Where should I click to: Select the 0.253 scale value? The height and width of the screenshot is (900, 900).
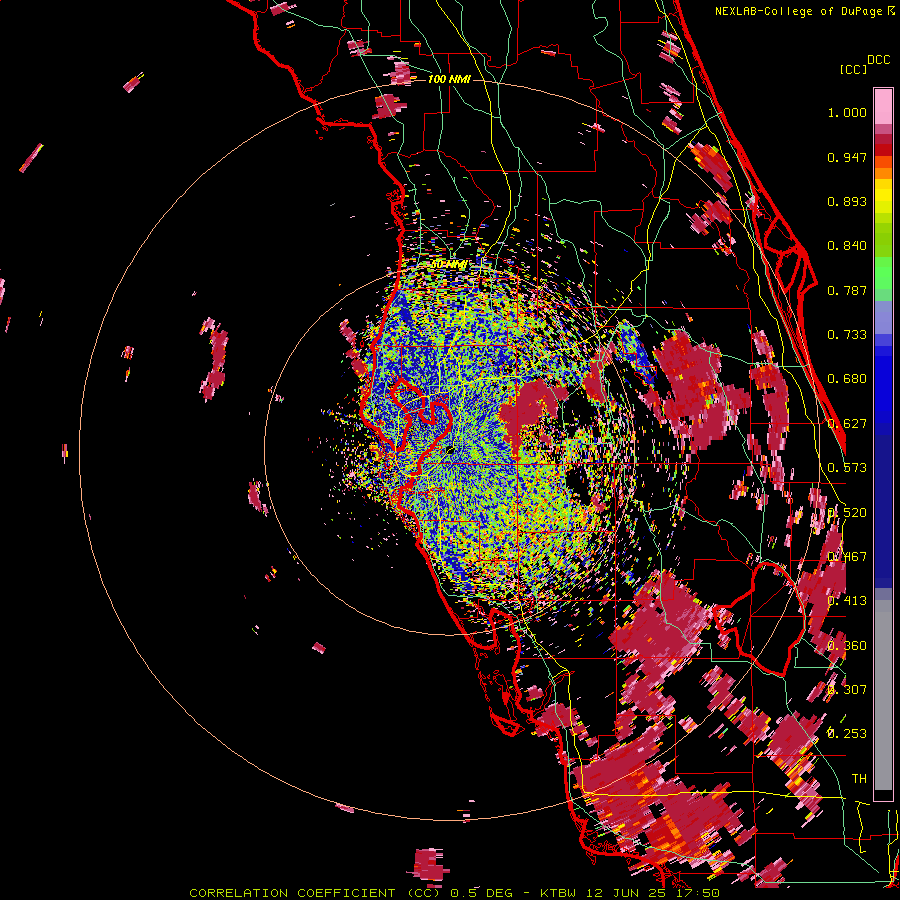coord(847,734)
